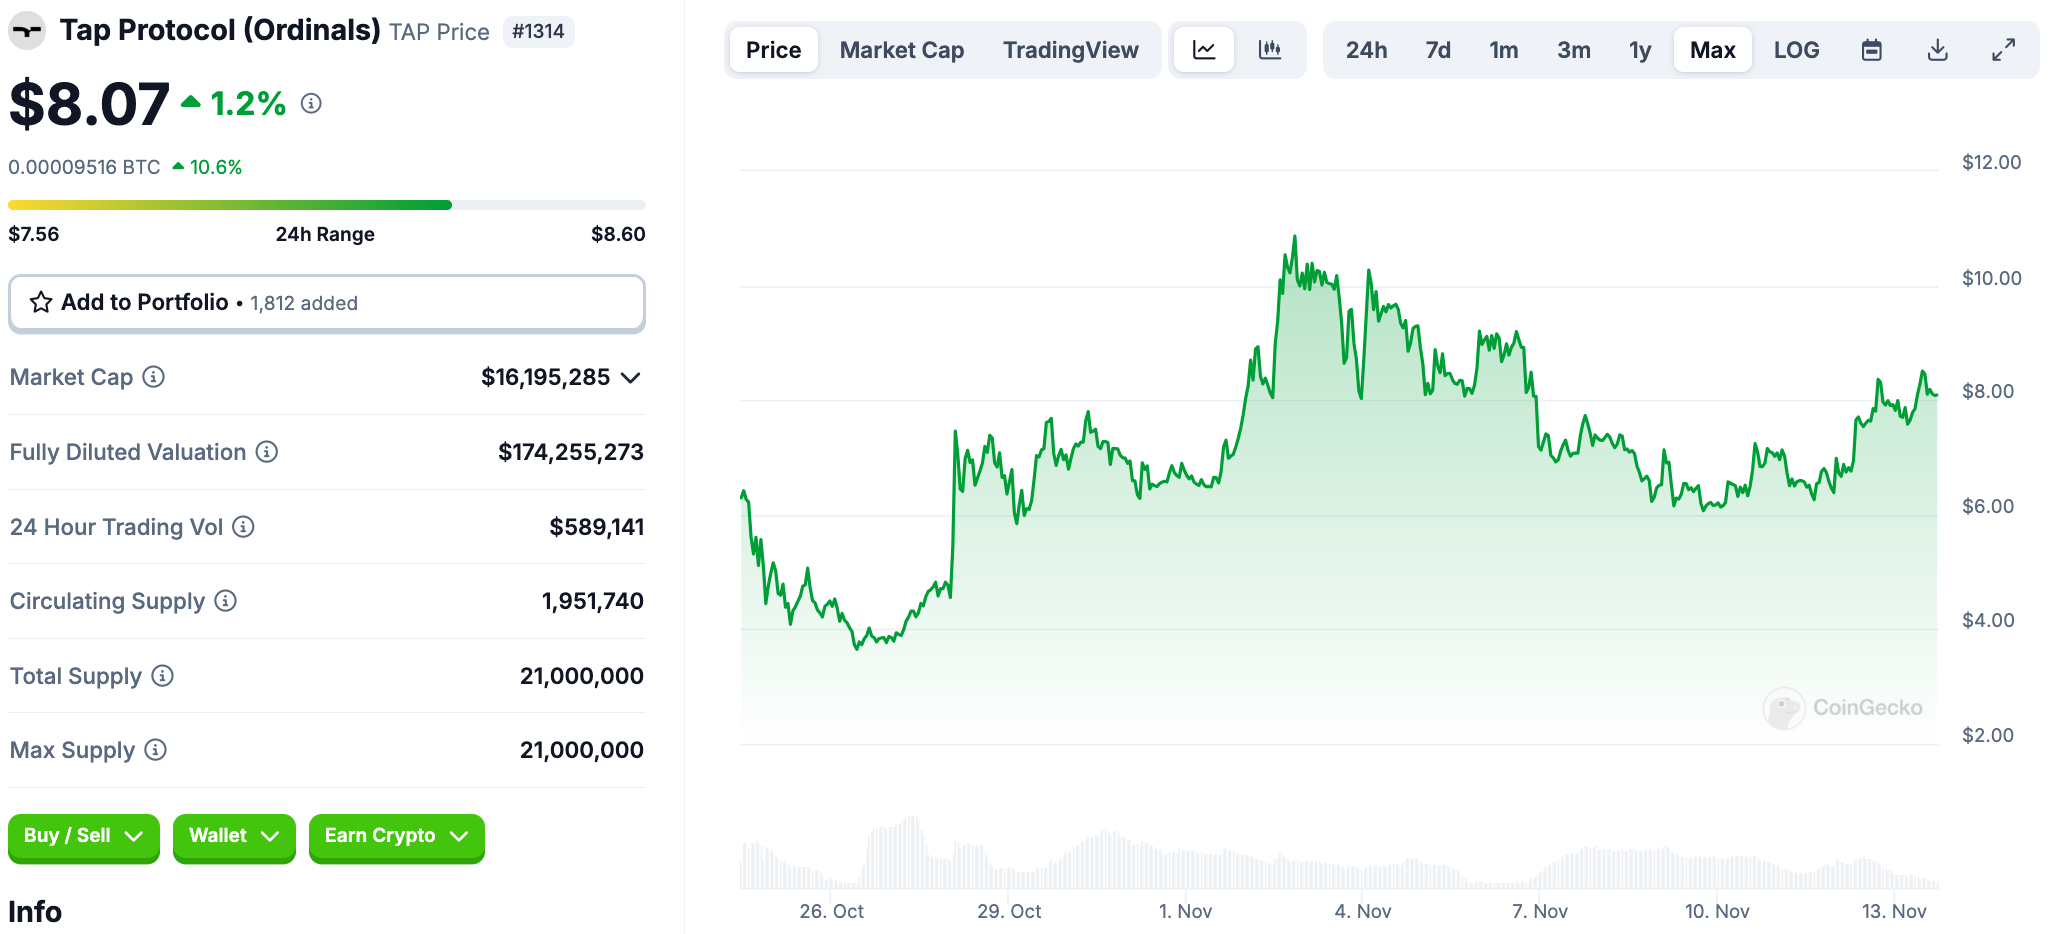Show Market Cap info tooltip icon

pos(153,377)
